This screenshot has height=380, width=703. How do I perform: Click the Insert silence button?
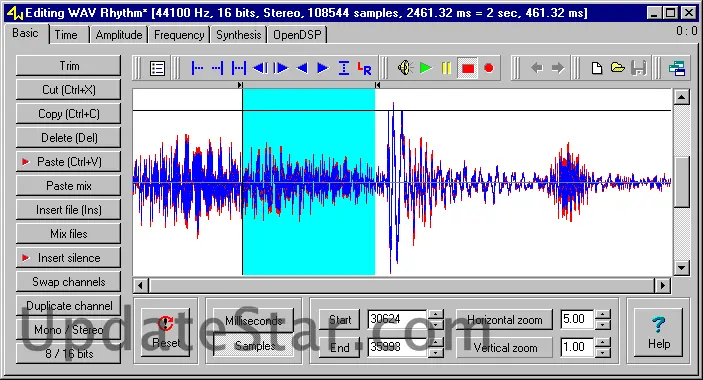click(x=69, y=258)
